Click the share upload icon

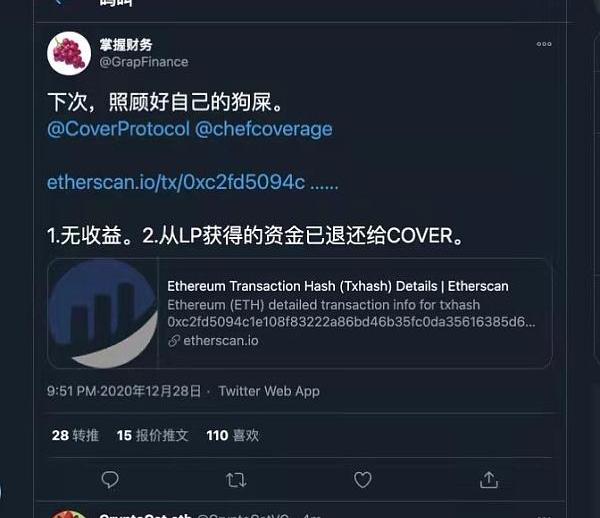pyautogui.click(x=489, y=480)
